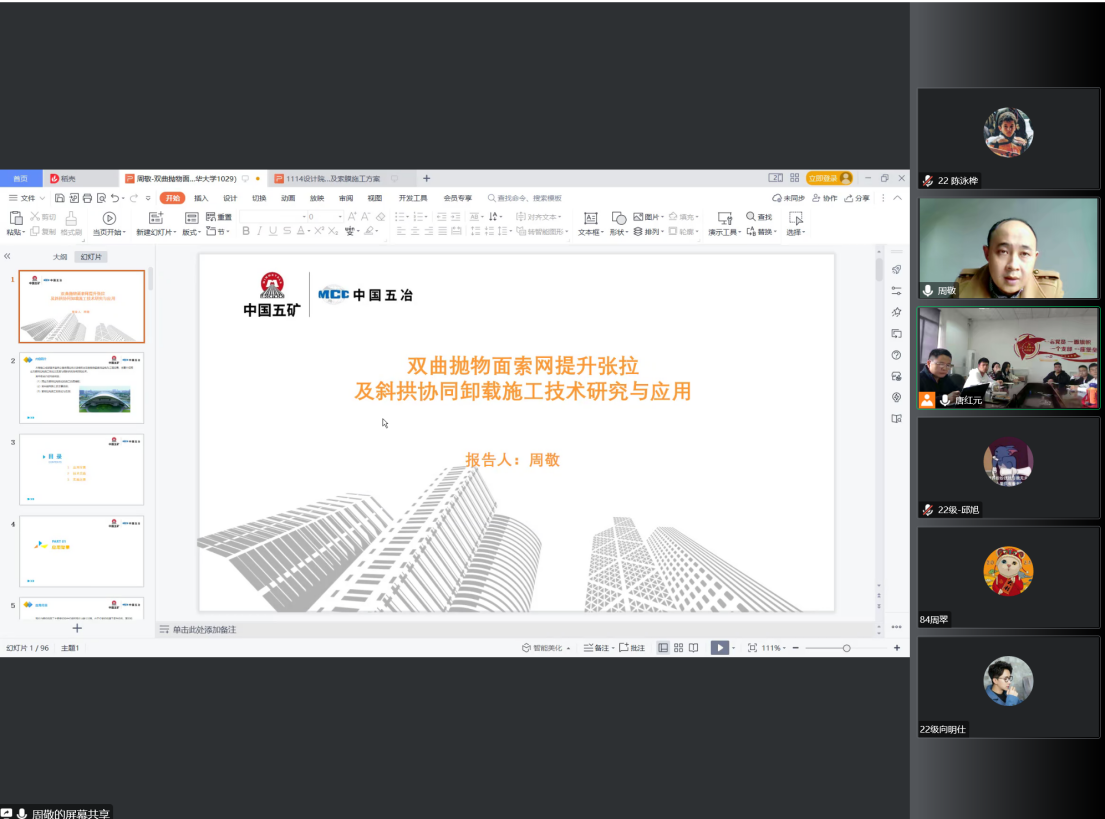Screen dimensions: 1105x819
Task: Click the 重置 reset button
Action: (x=218, y=217)
